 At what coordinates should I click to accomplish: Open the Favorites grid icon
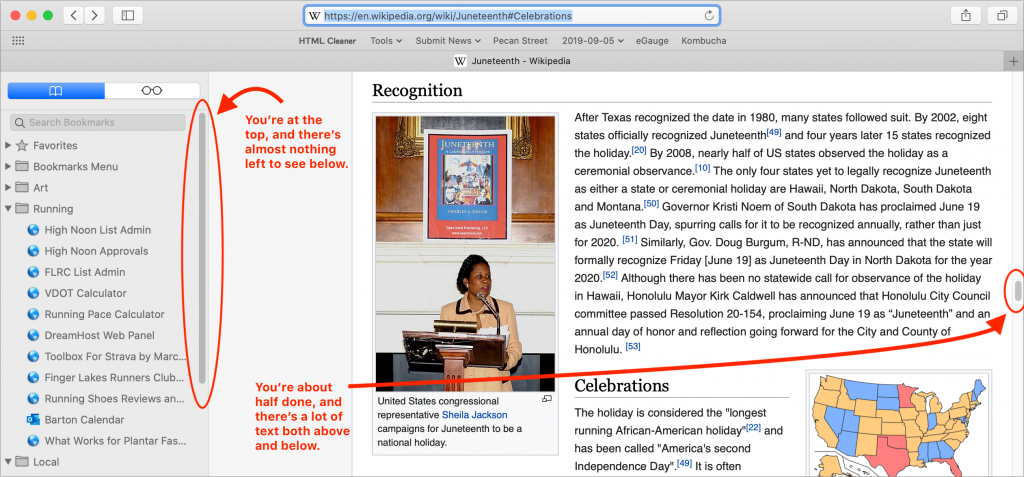tap(18, 41)
